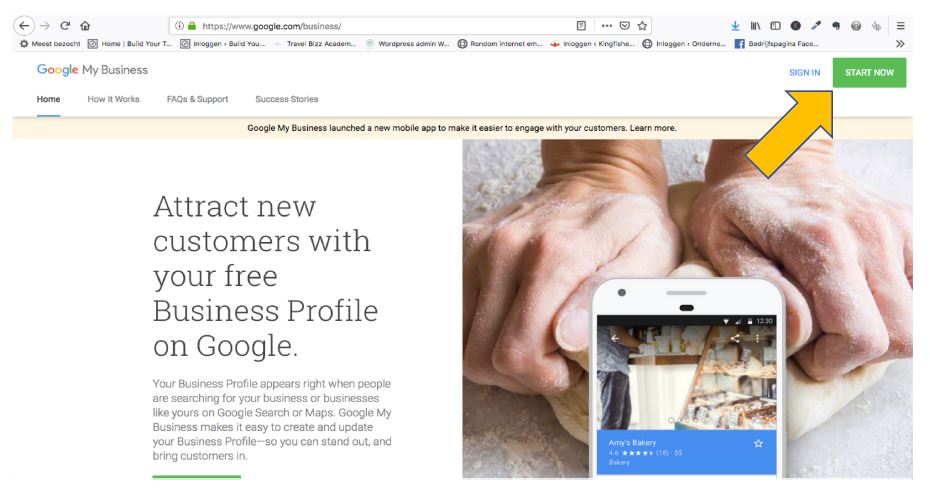Open the browser home page icon
Screen dimensions: 930x493
[85, 26]
